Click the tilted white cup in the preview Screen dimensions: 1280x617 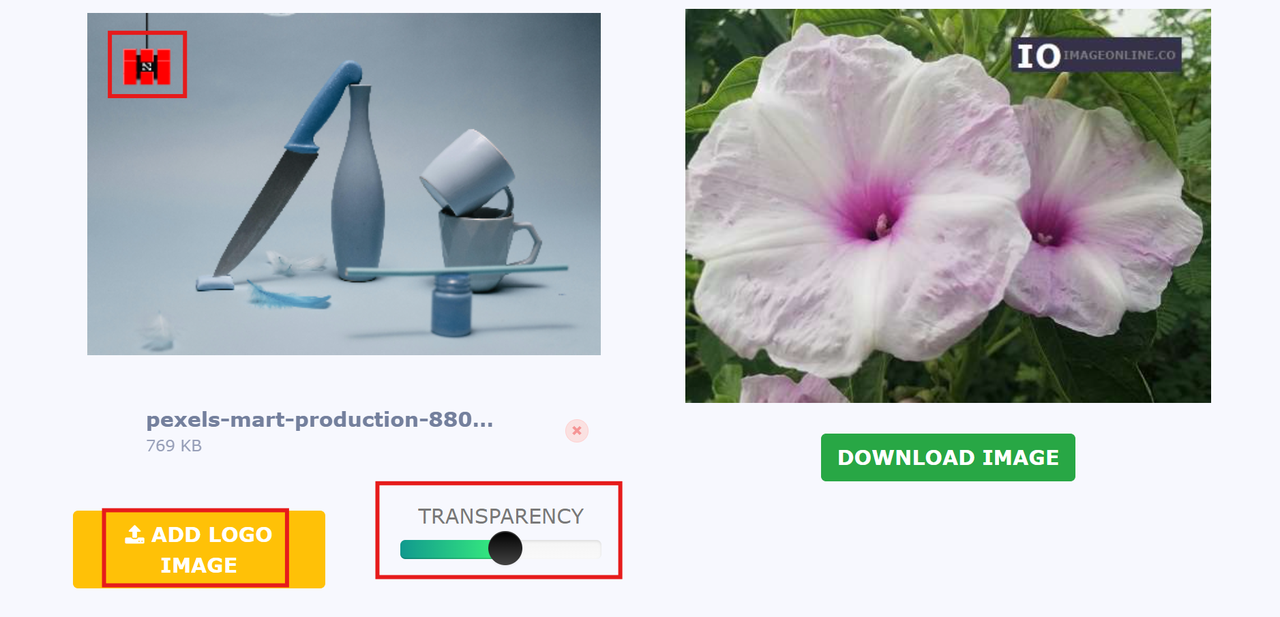(467, 171)
